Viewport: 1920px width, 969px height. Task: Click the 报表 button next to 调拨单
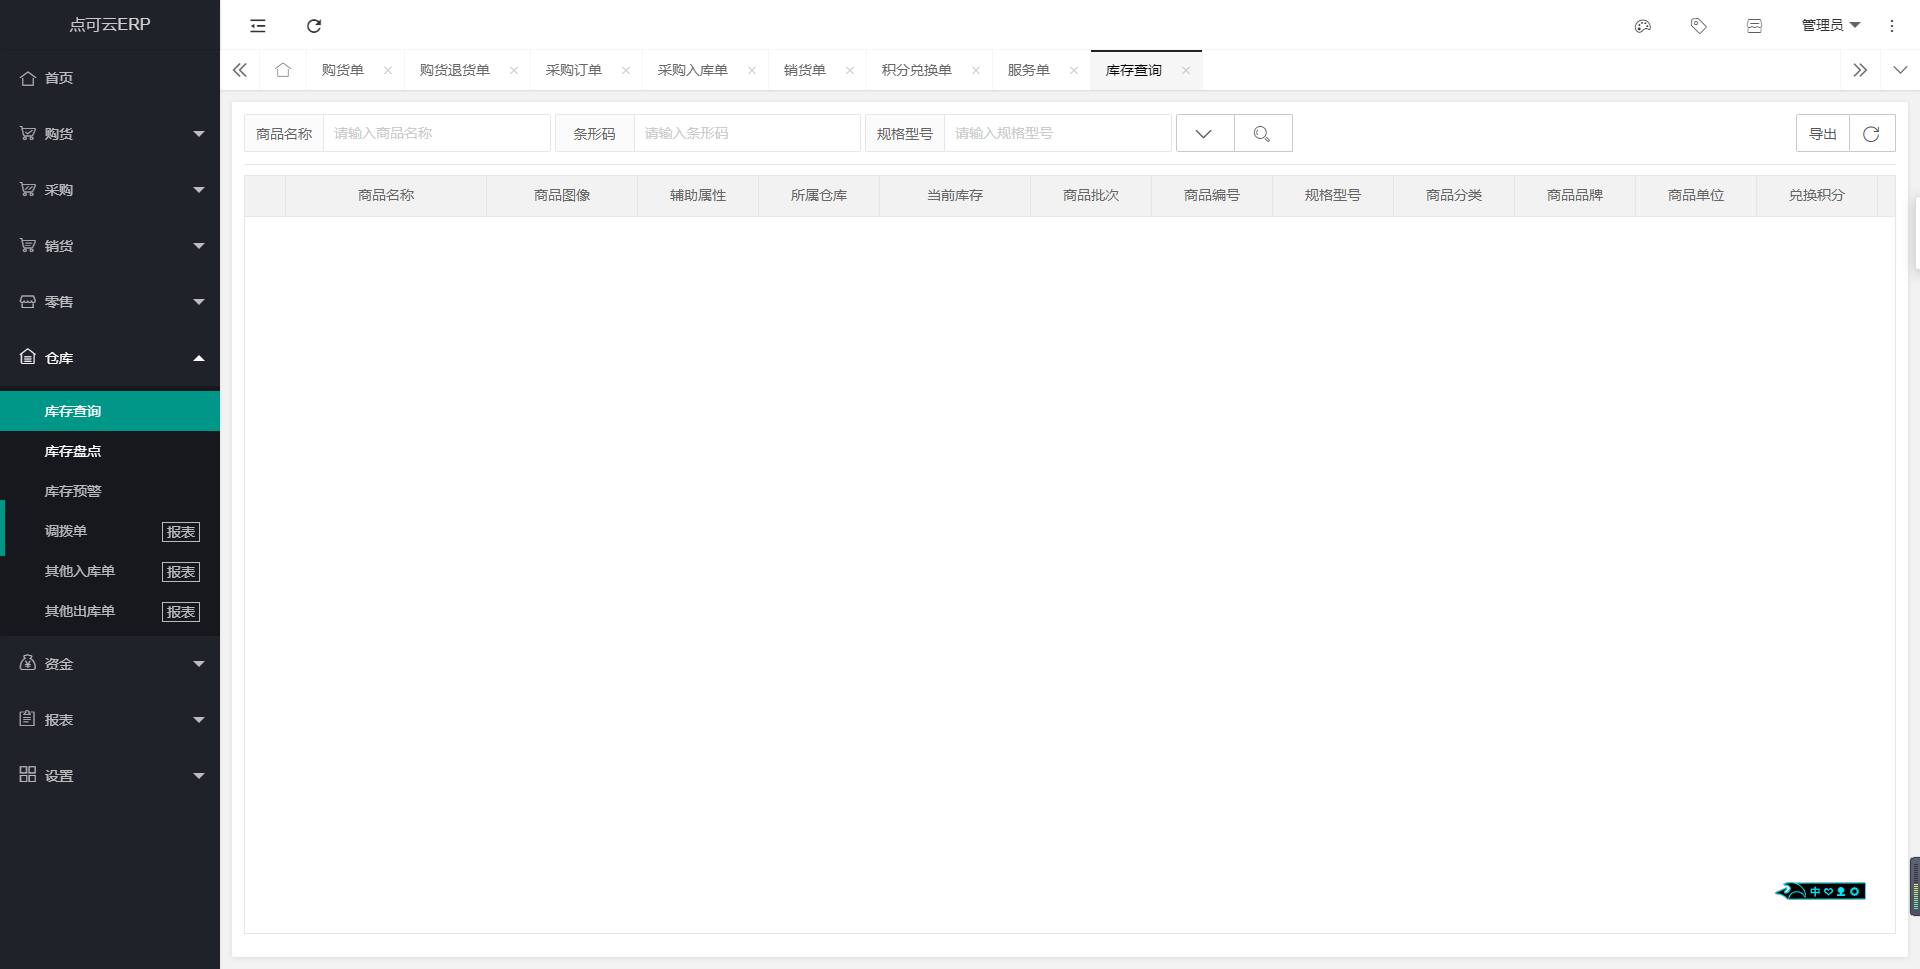pyautogui.click(x=181, y=532)
